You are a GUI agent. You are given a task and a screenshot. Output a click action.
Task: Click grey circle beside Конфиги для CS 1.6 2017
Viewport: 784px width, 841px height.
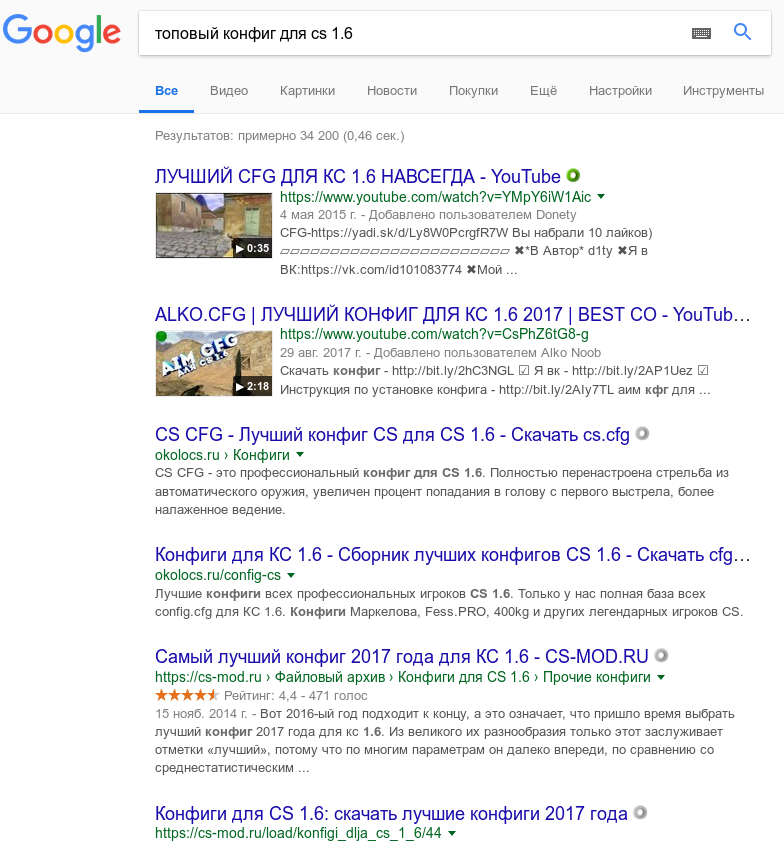click(640, 813)
